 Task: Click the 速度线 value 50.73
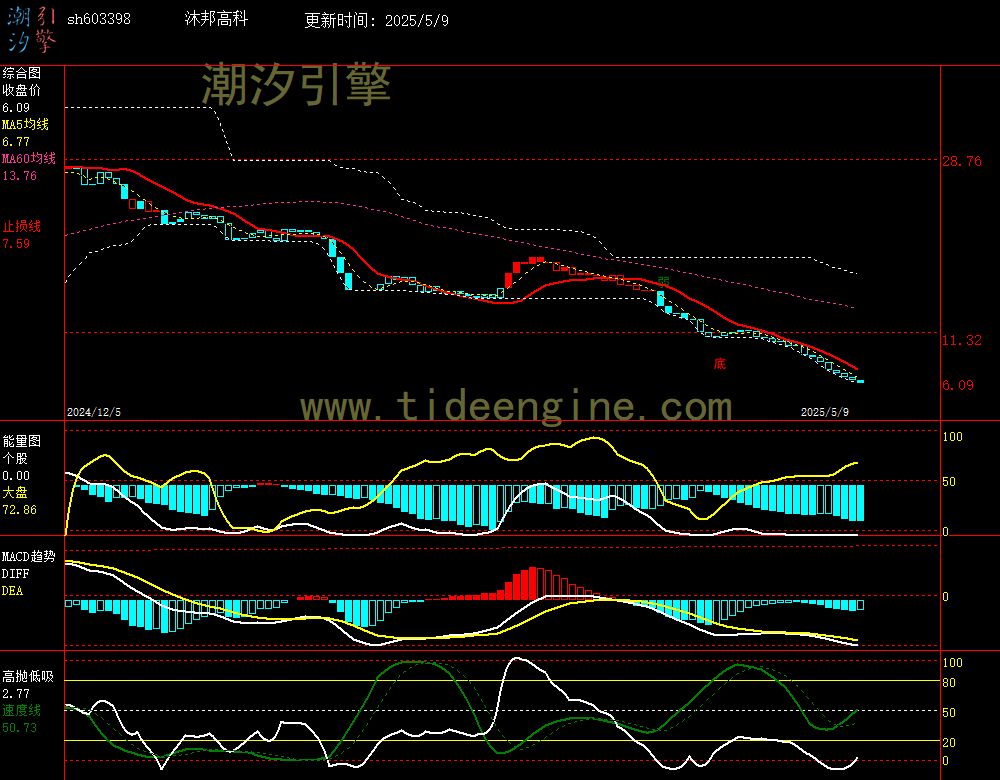[x=20, y=727]
